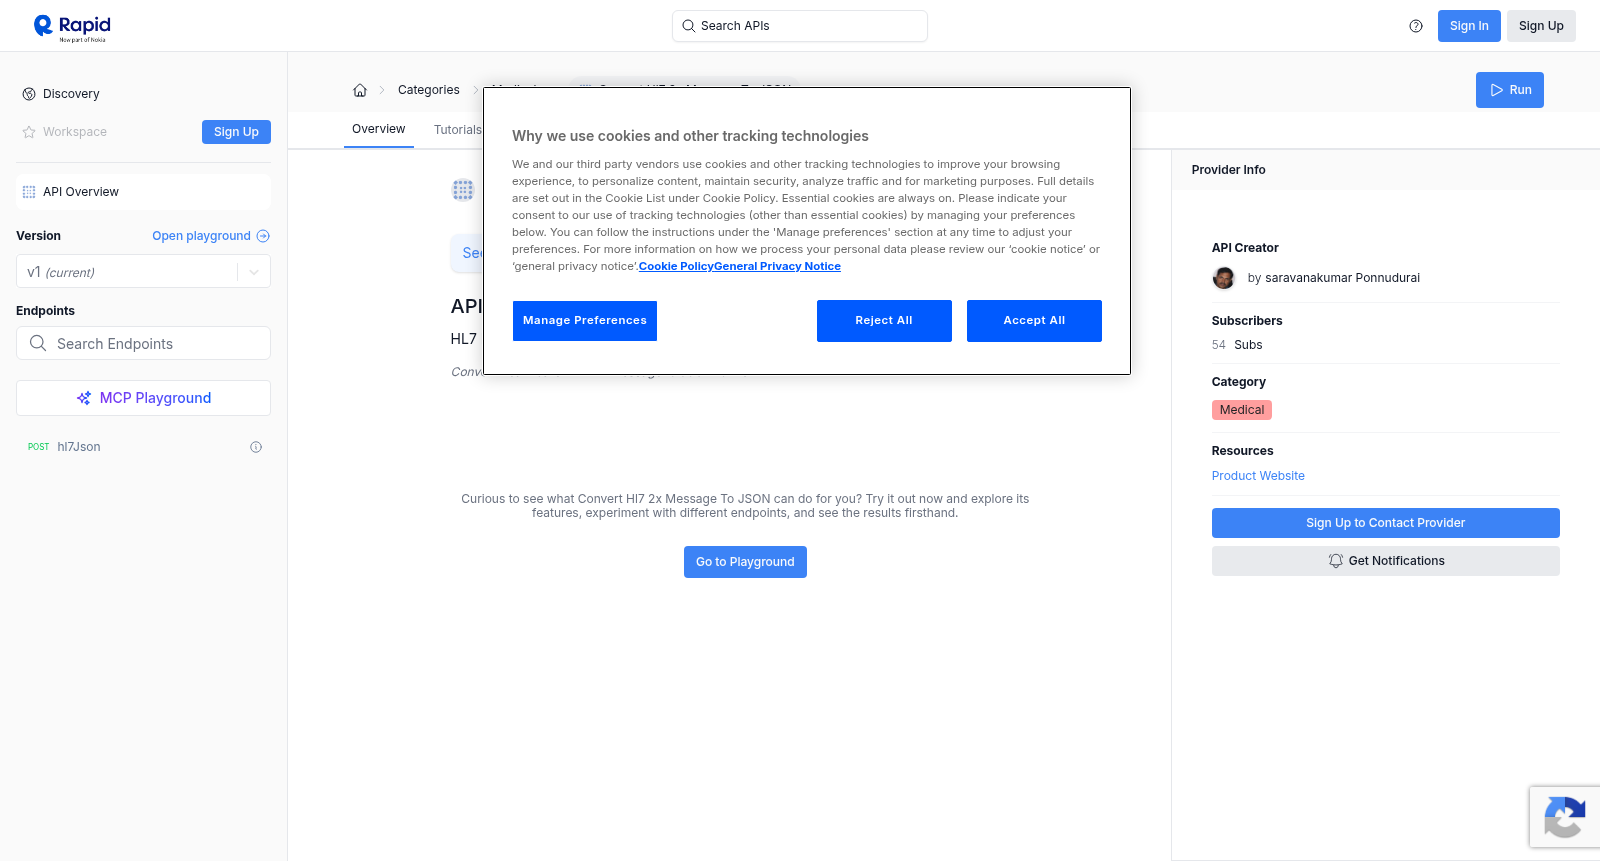Accept all cookies
The height and width of the screenshot is (861, 1600).
coord(1034,321)
